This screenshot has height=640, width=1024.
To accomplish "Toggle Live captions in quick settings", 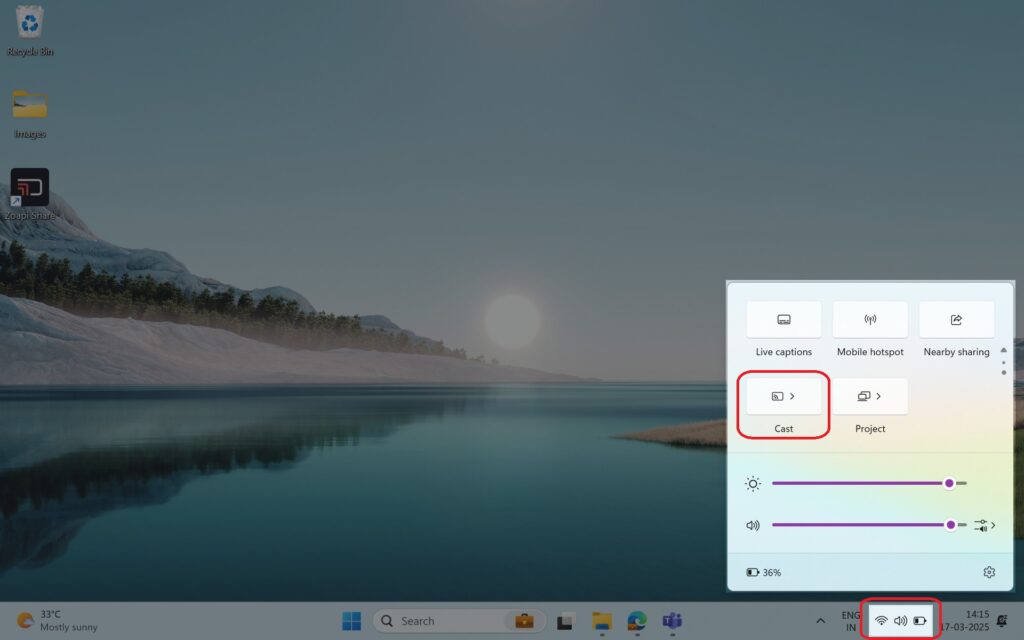I will 784,319.
